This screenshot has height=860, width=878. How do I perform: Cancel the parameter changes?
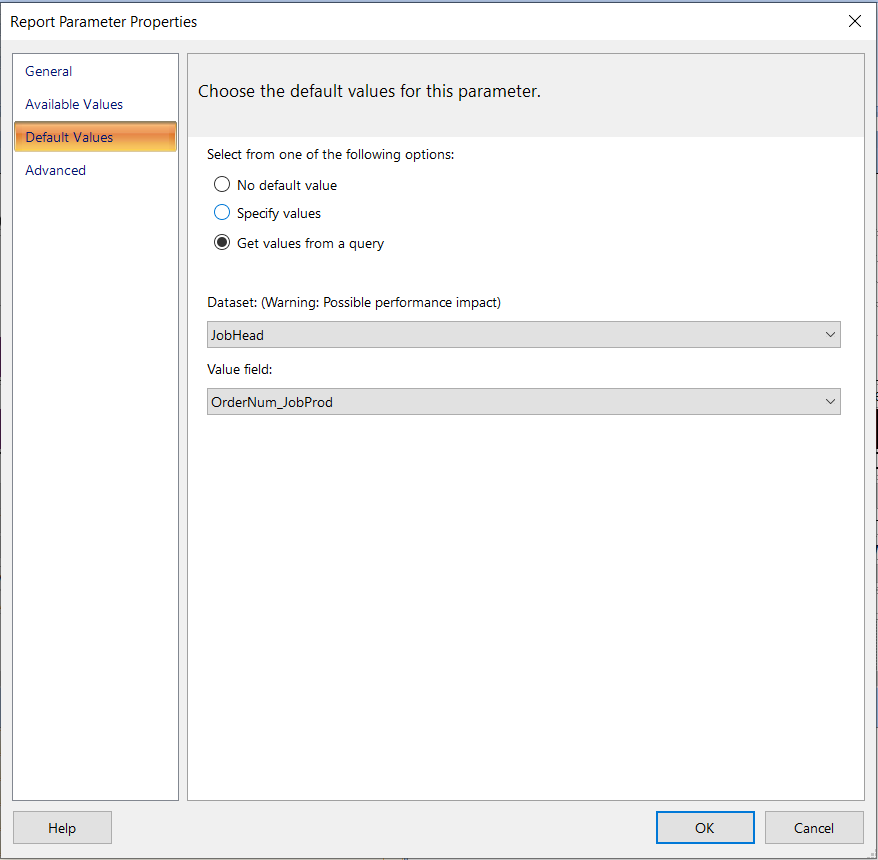point(814,828)
